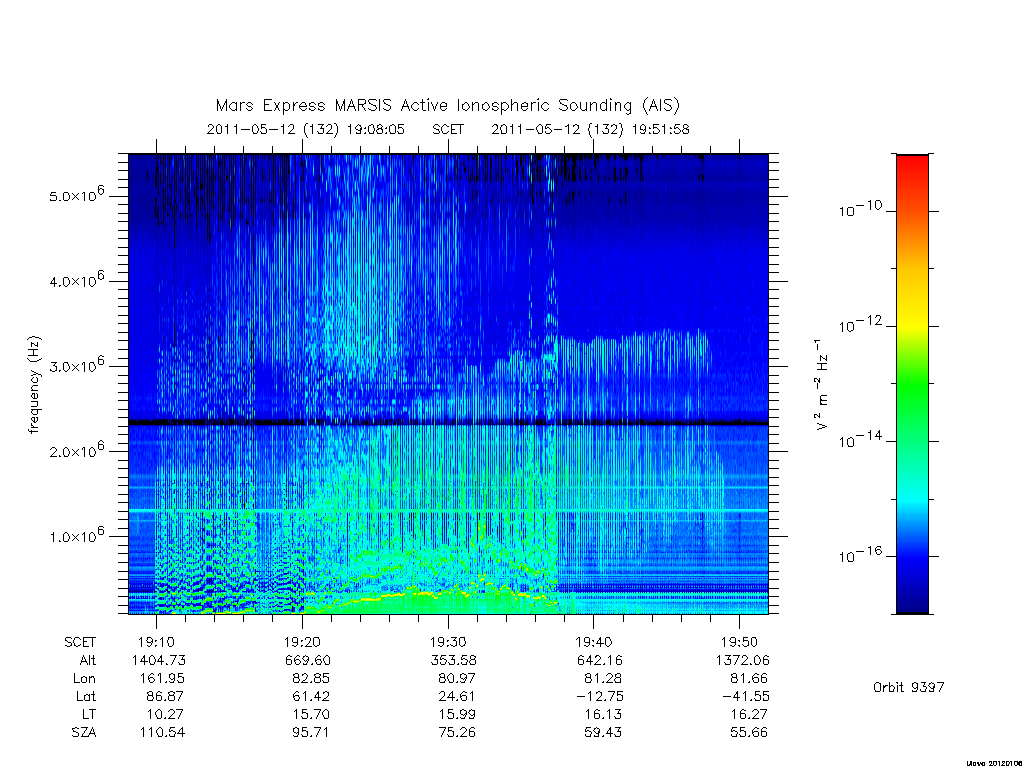
Task: Click the '4.0×10⁶' frequency tick label
Action: click(x=76, y=280)
